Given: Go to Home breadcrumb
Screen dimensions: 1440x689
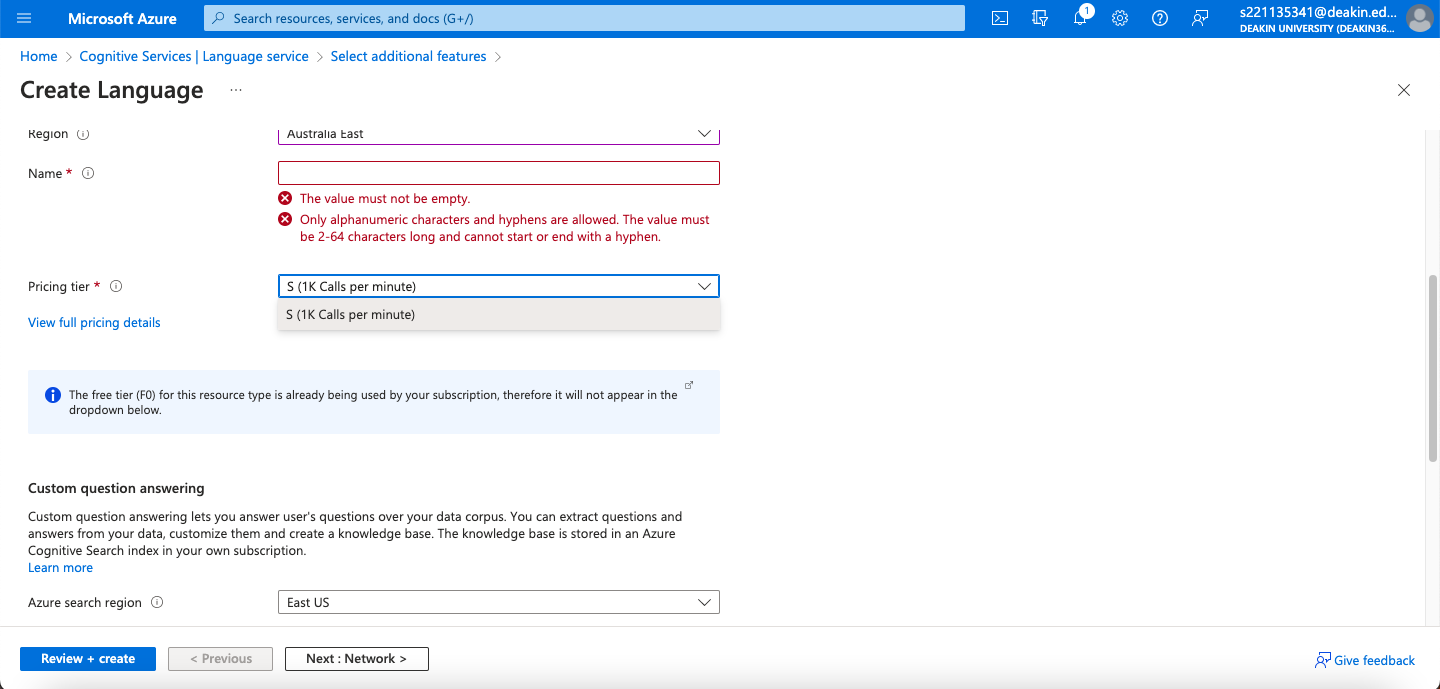Looking at the screenshot, I should pos(38,56).
